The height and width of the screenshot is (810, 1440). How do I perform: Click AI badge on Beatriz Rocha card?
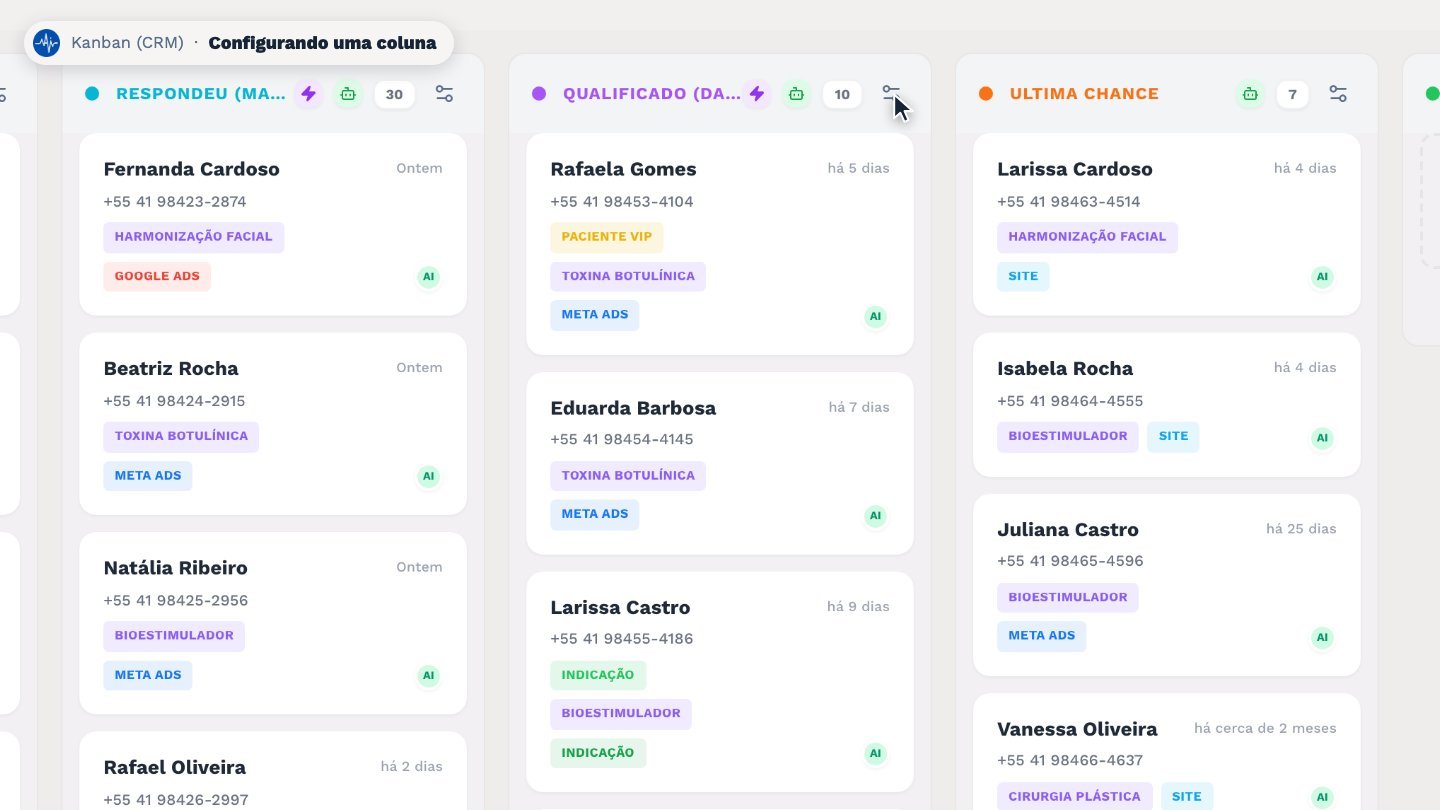[x=429, y=477]
